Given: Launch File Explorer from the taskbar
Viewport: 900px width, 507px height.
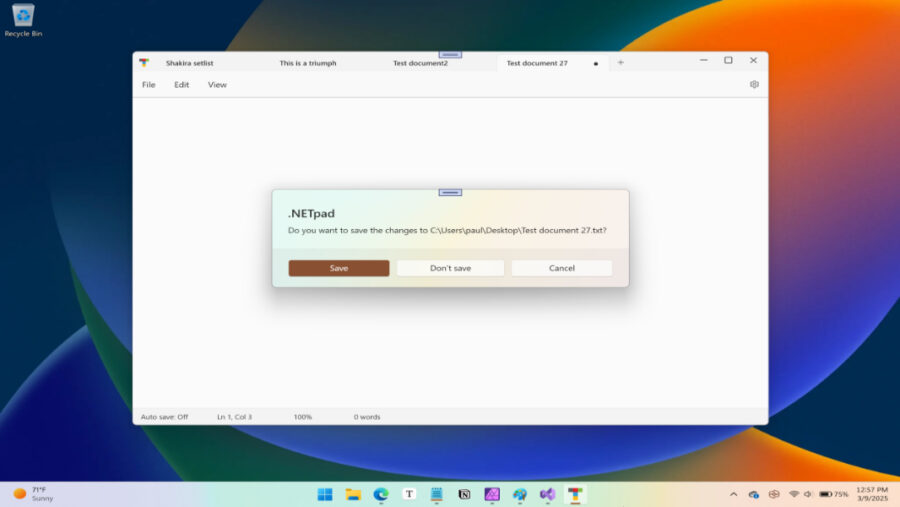Looking at the screenshot, I should point(353,494).
